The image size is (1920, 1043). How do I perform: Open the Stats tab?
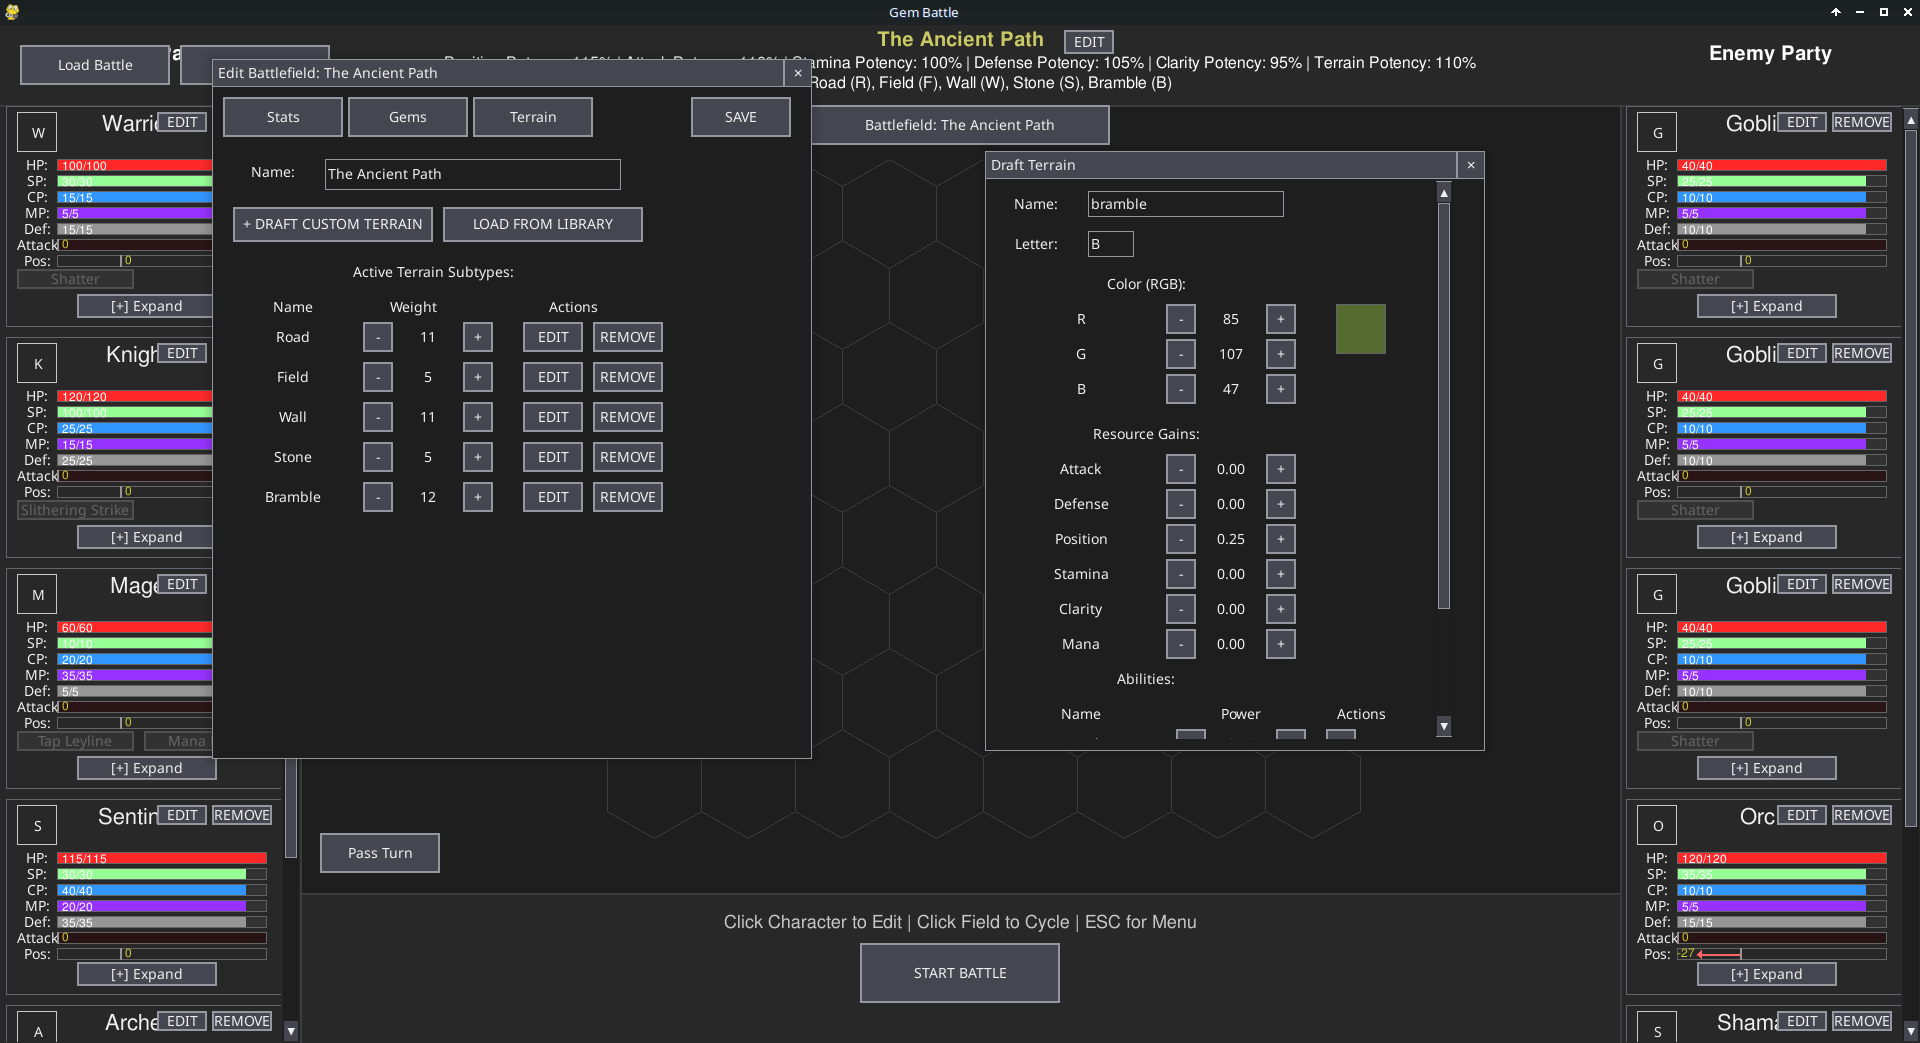click(282, 117)
